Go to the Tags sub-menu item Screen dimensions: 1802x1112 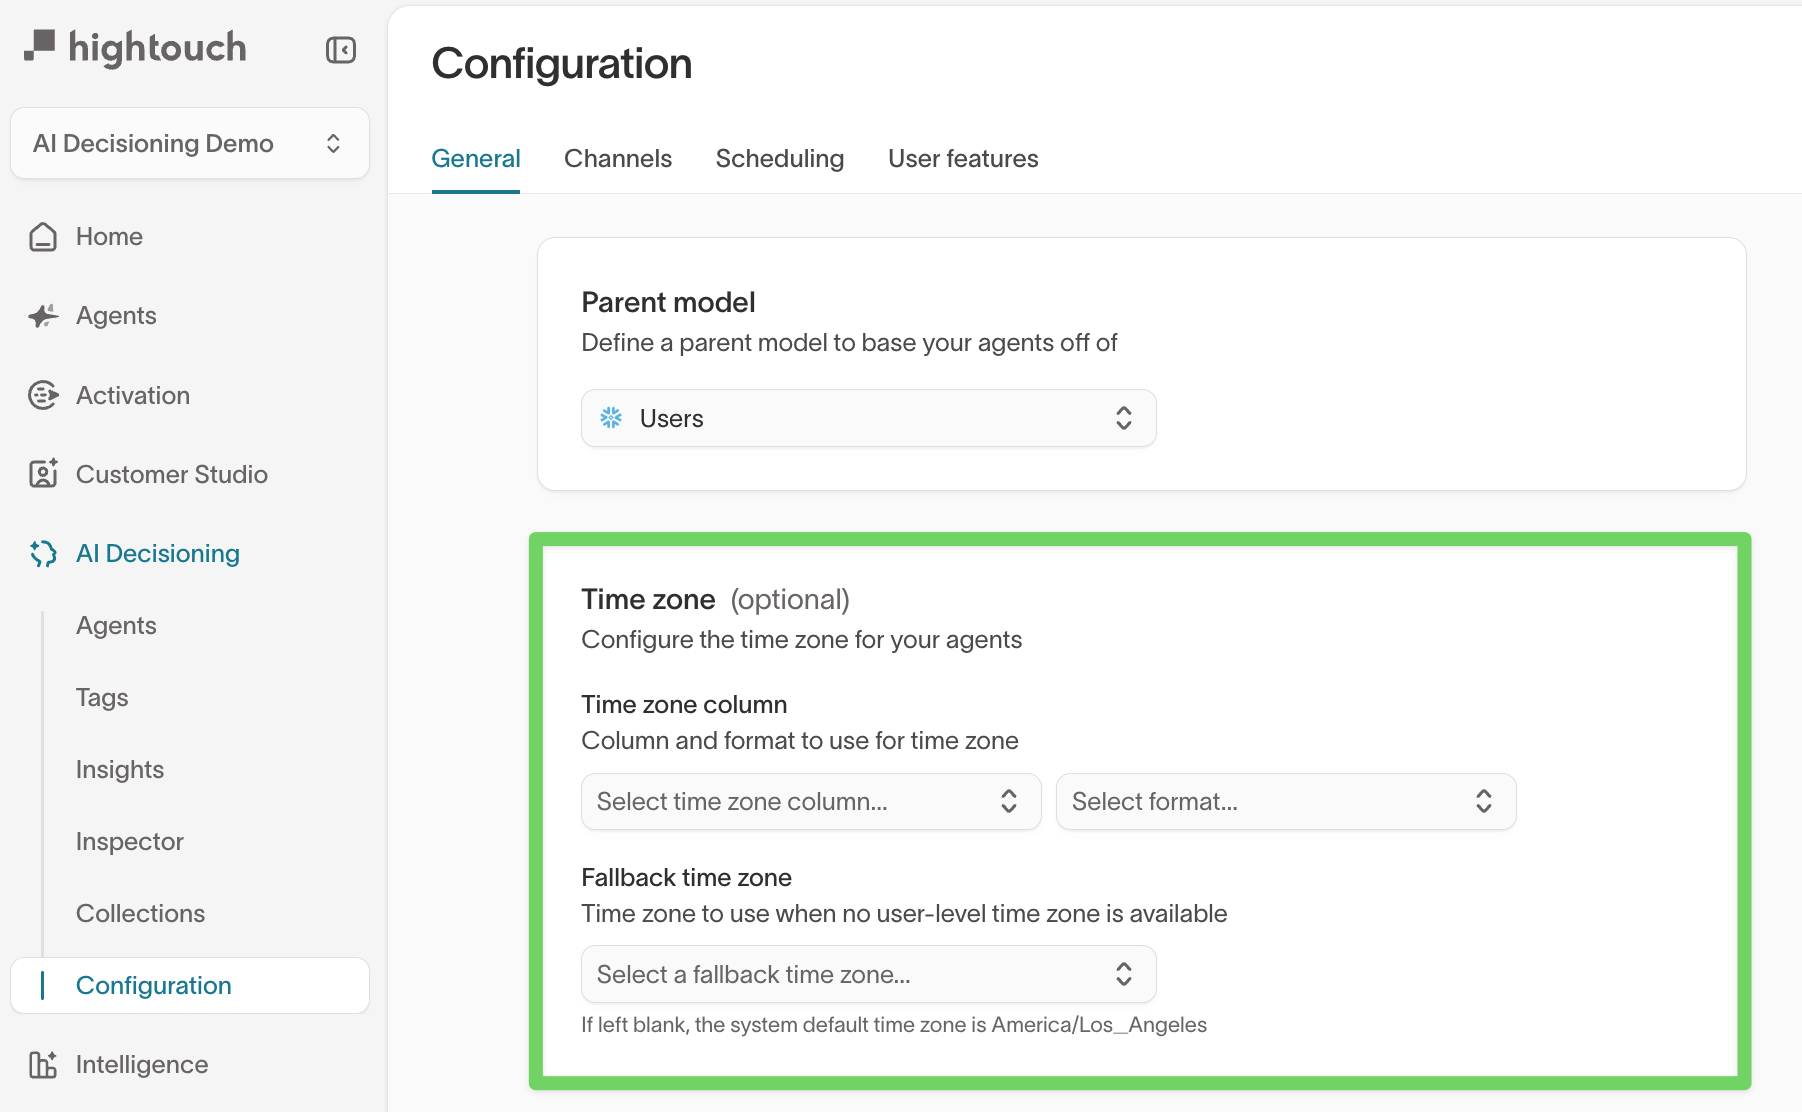coord(102,697)
